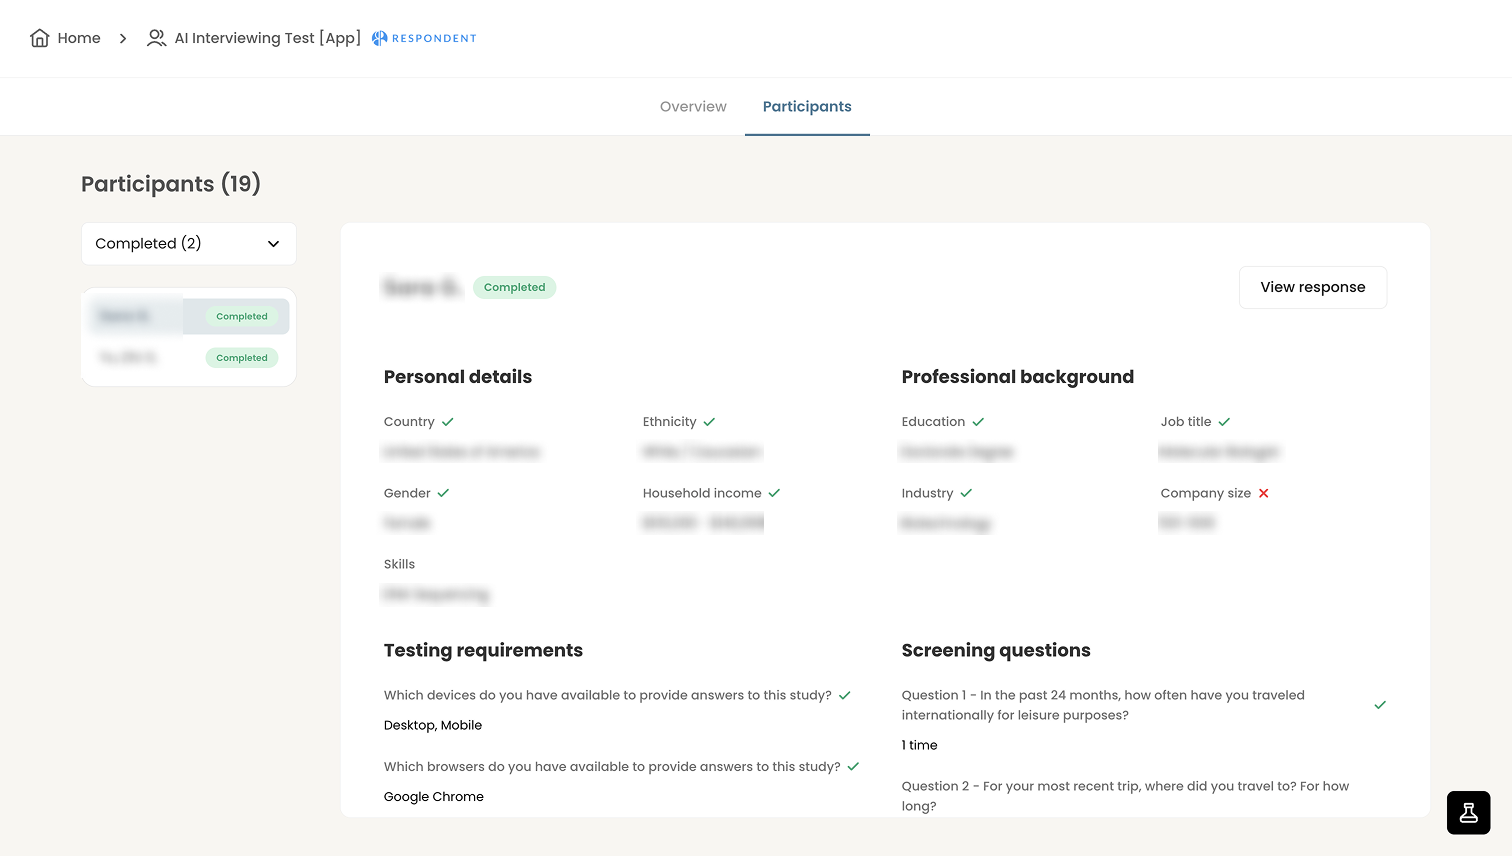This screenshot has height=856, width=1512.
Task: Click the Job title label
Action: [1186, 422]
